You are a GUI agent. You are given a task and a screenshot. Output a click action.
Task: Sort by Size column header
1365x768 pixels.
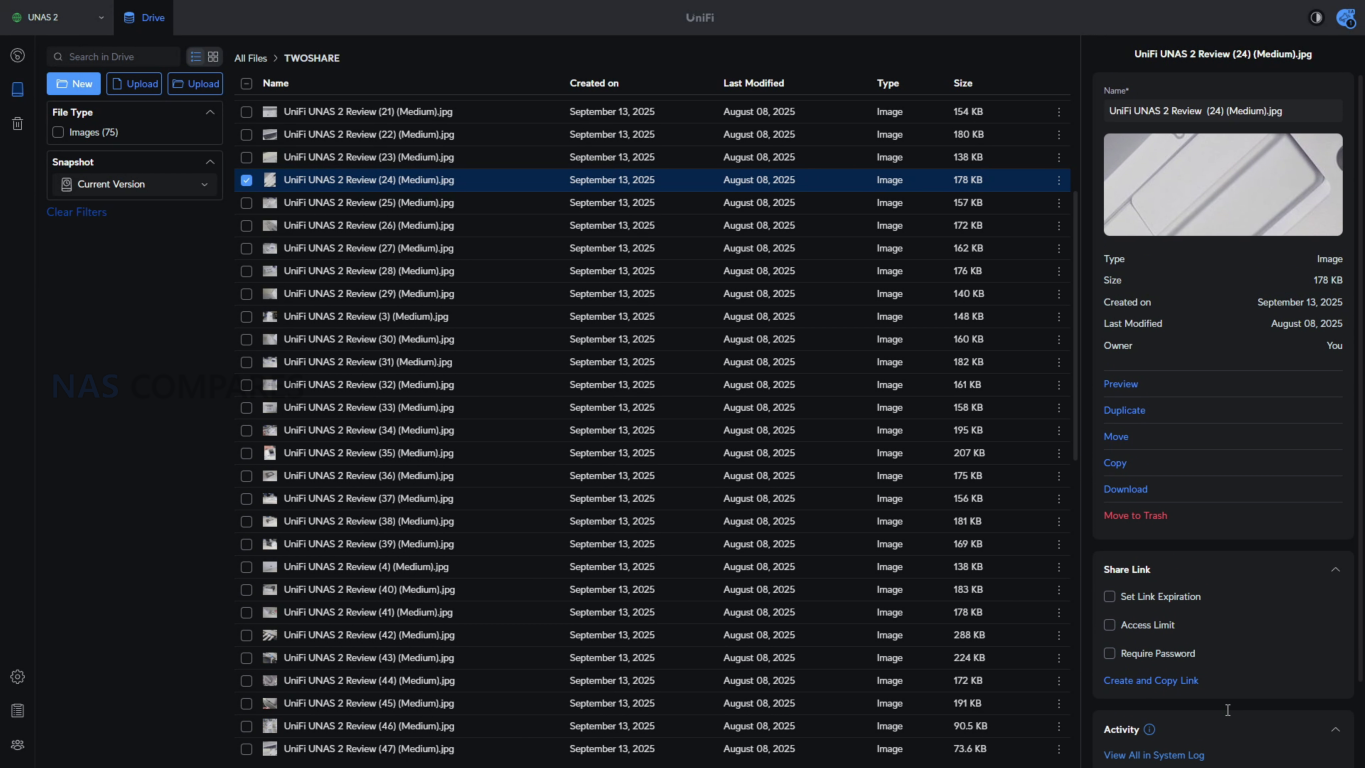tap(963, 84)
